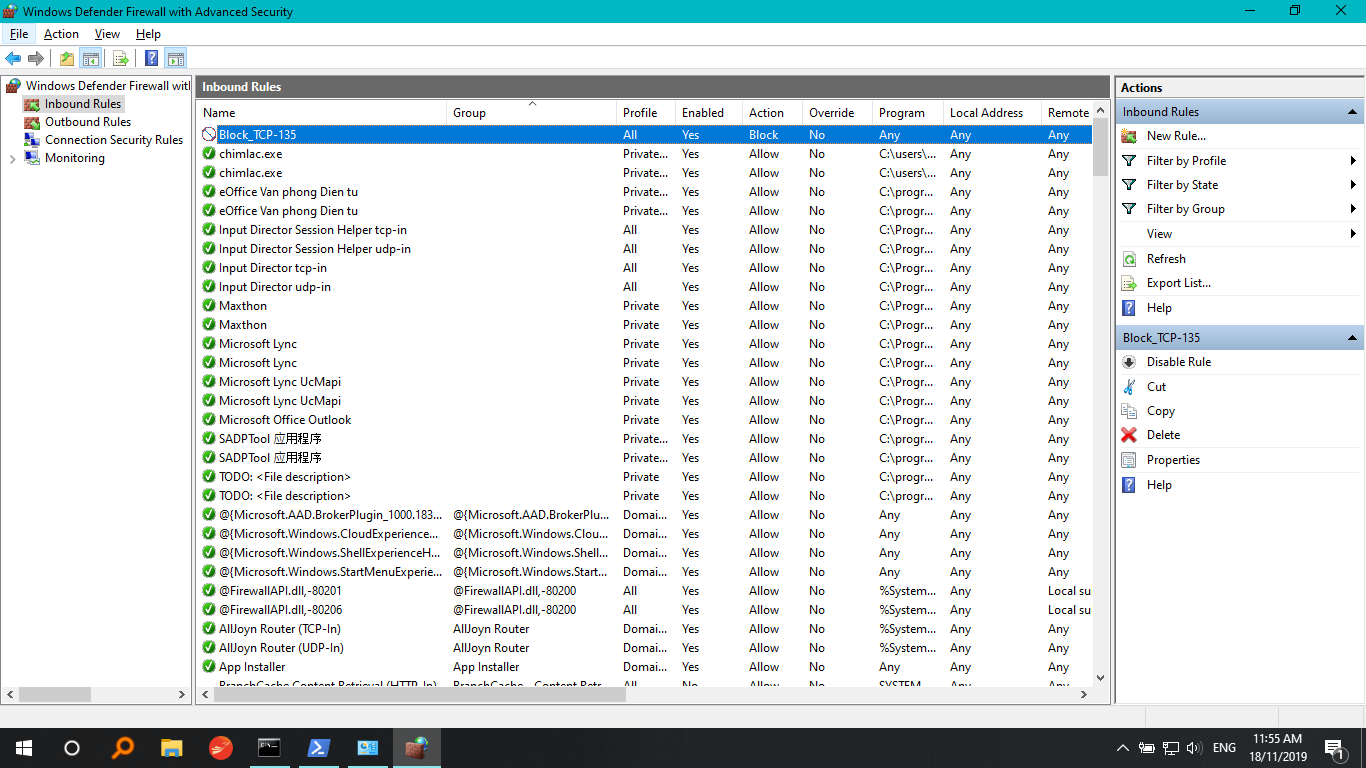Open the Filter by Profile submenu
1366x768 pixels.
(x=1186, y=161)
